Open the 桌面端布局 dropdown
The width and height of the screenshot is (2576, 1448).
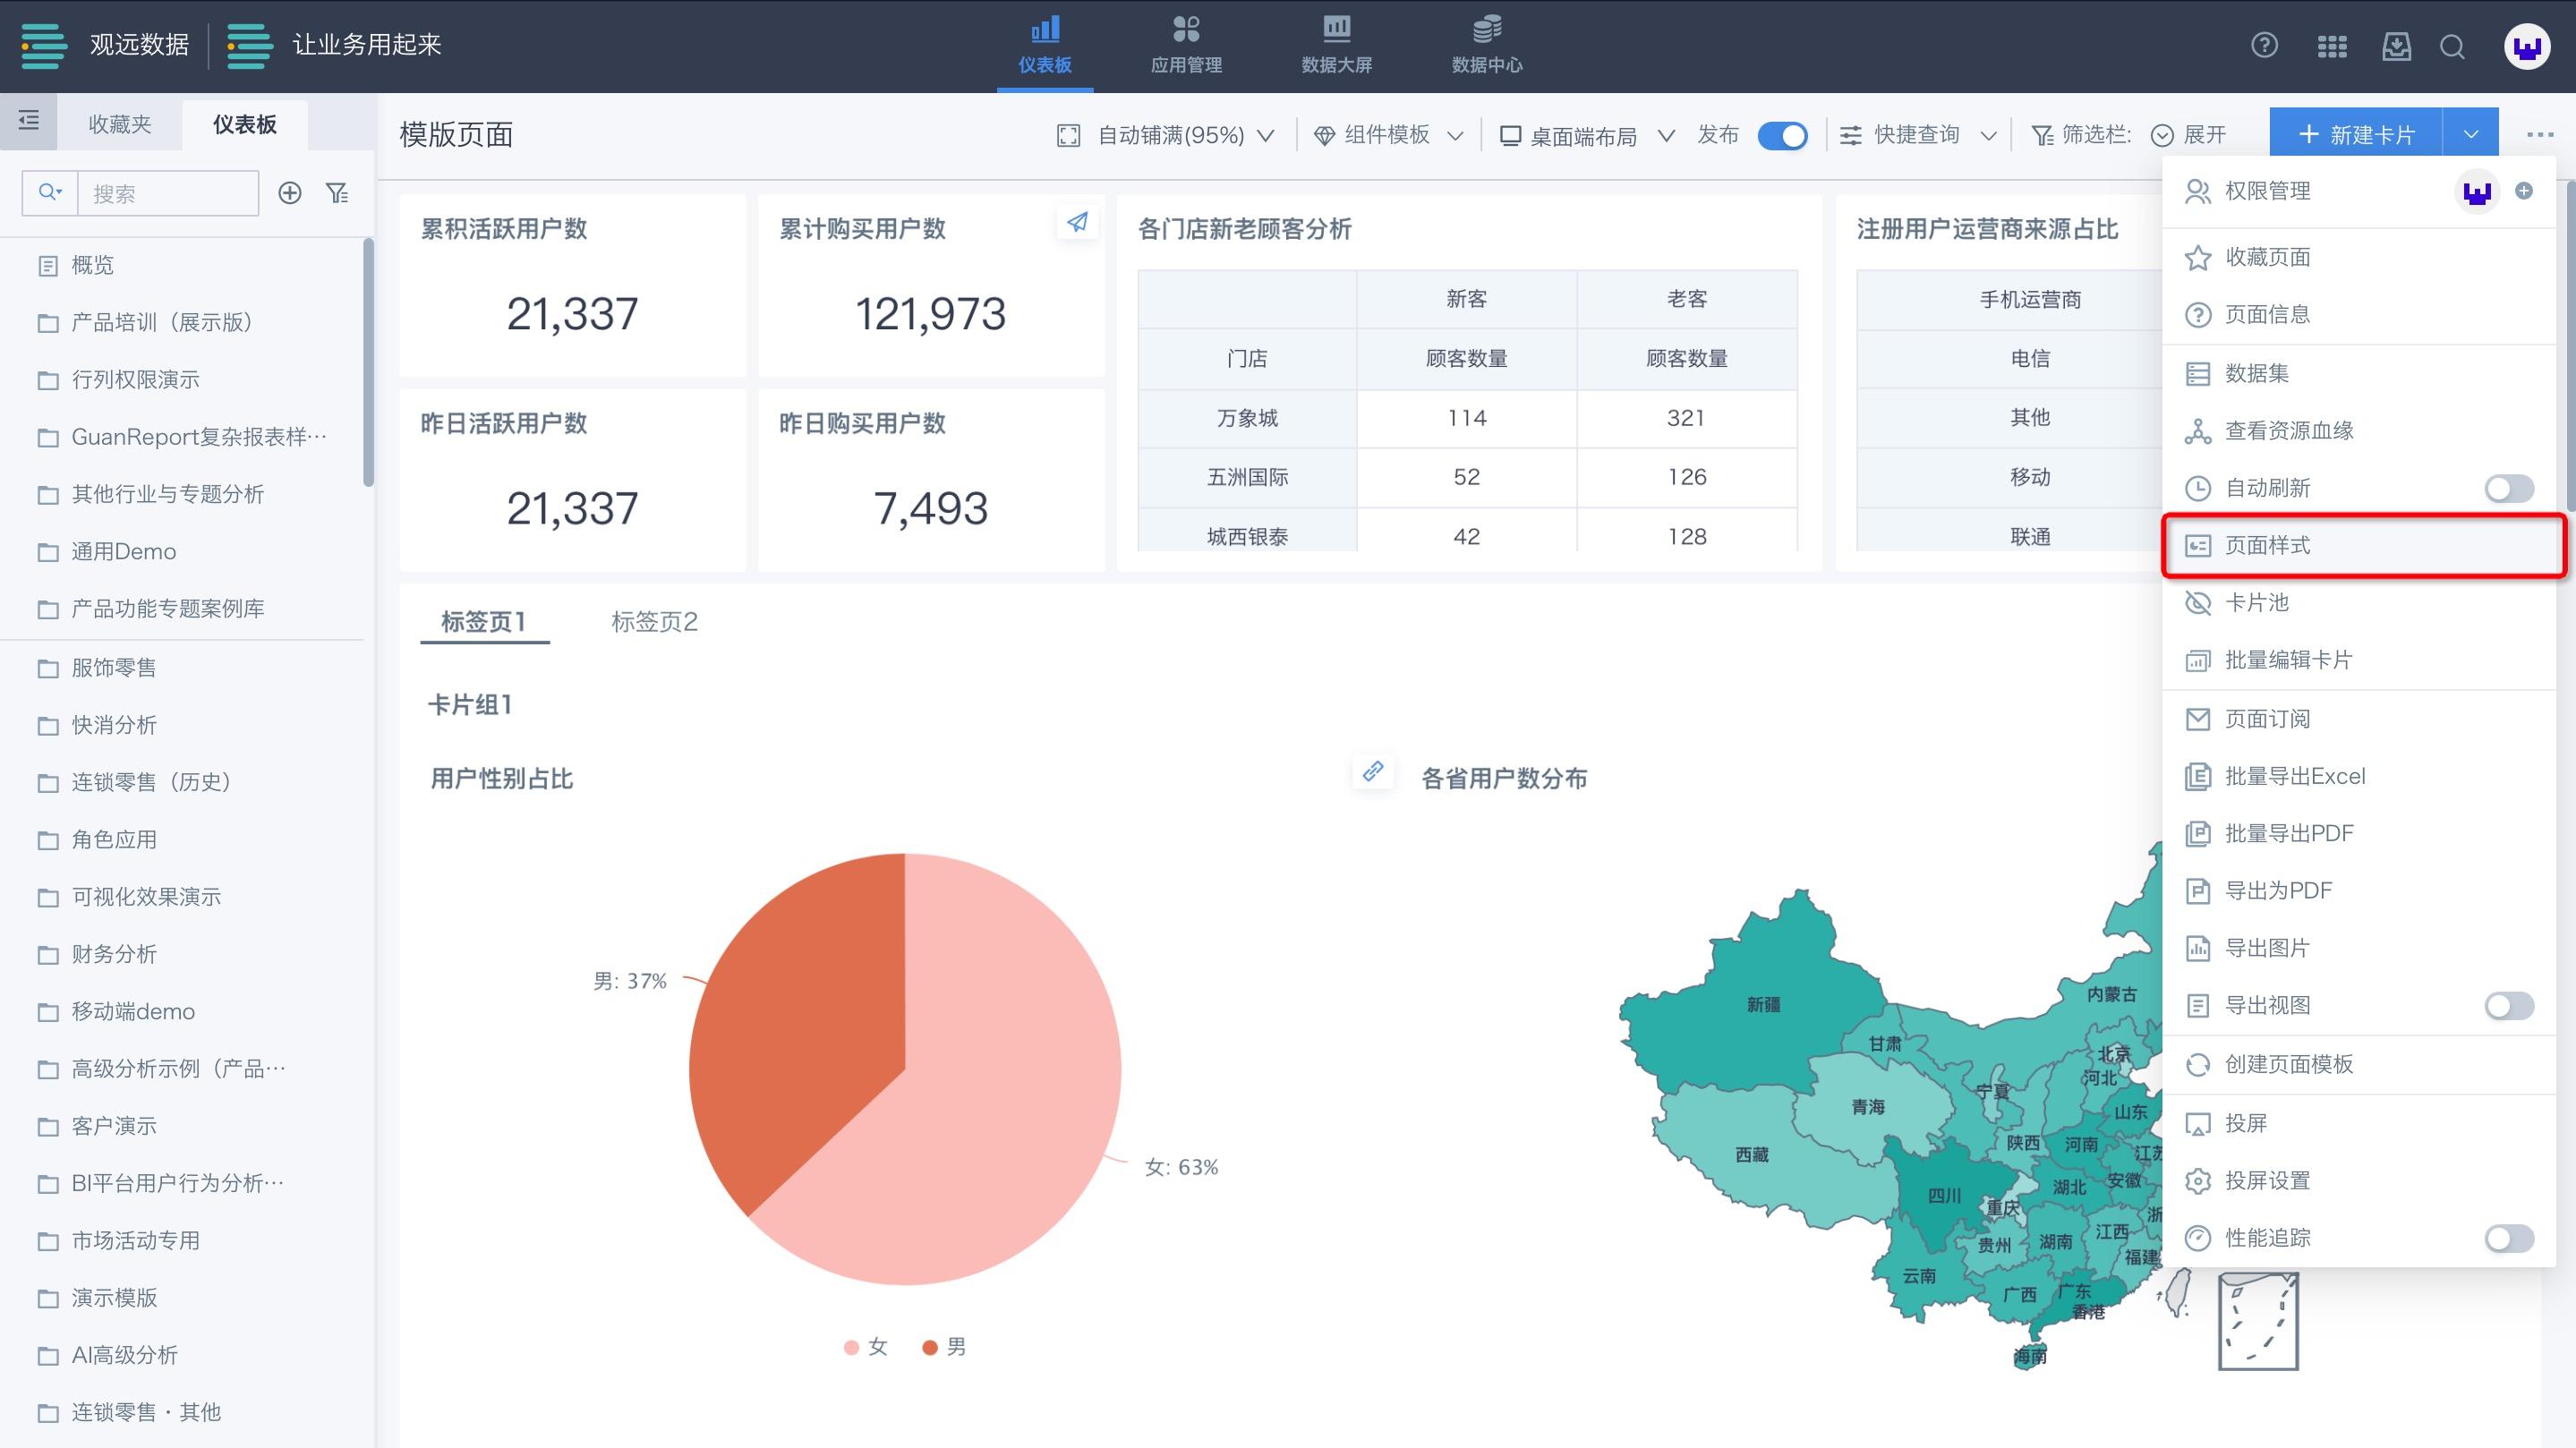tap(1587, 135)
